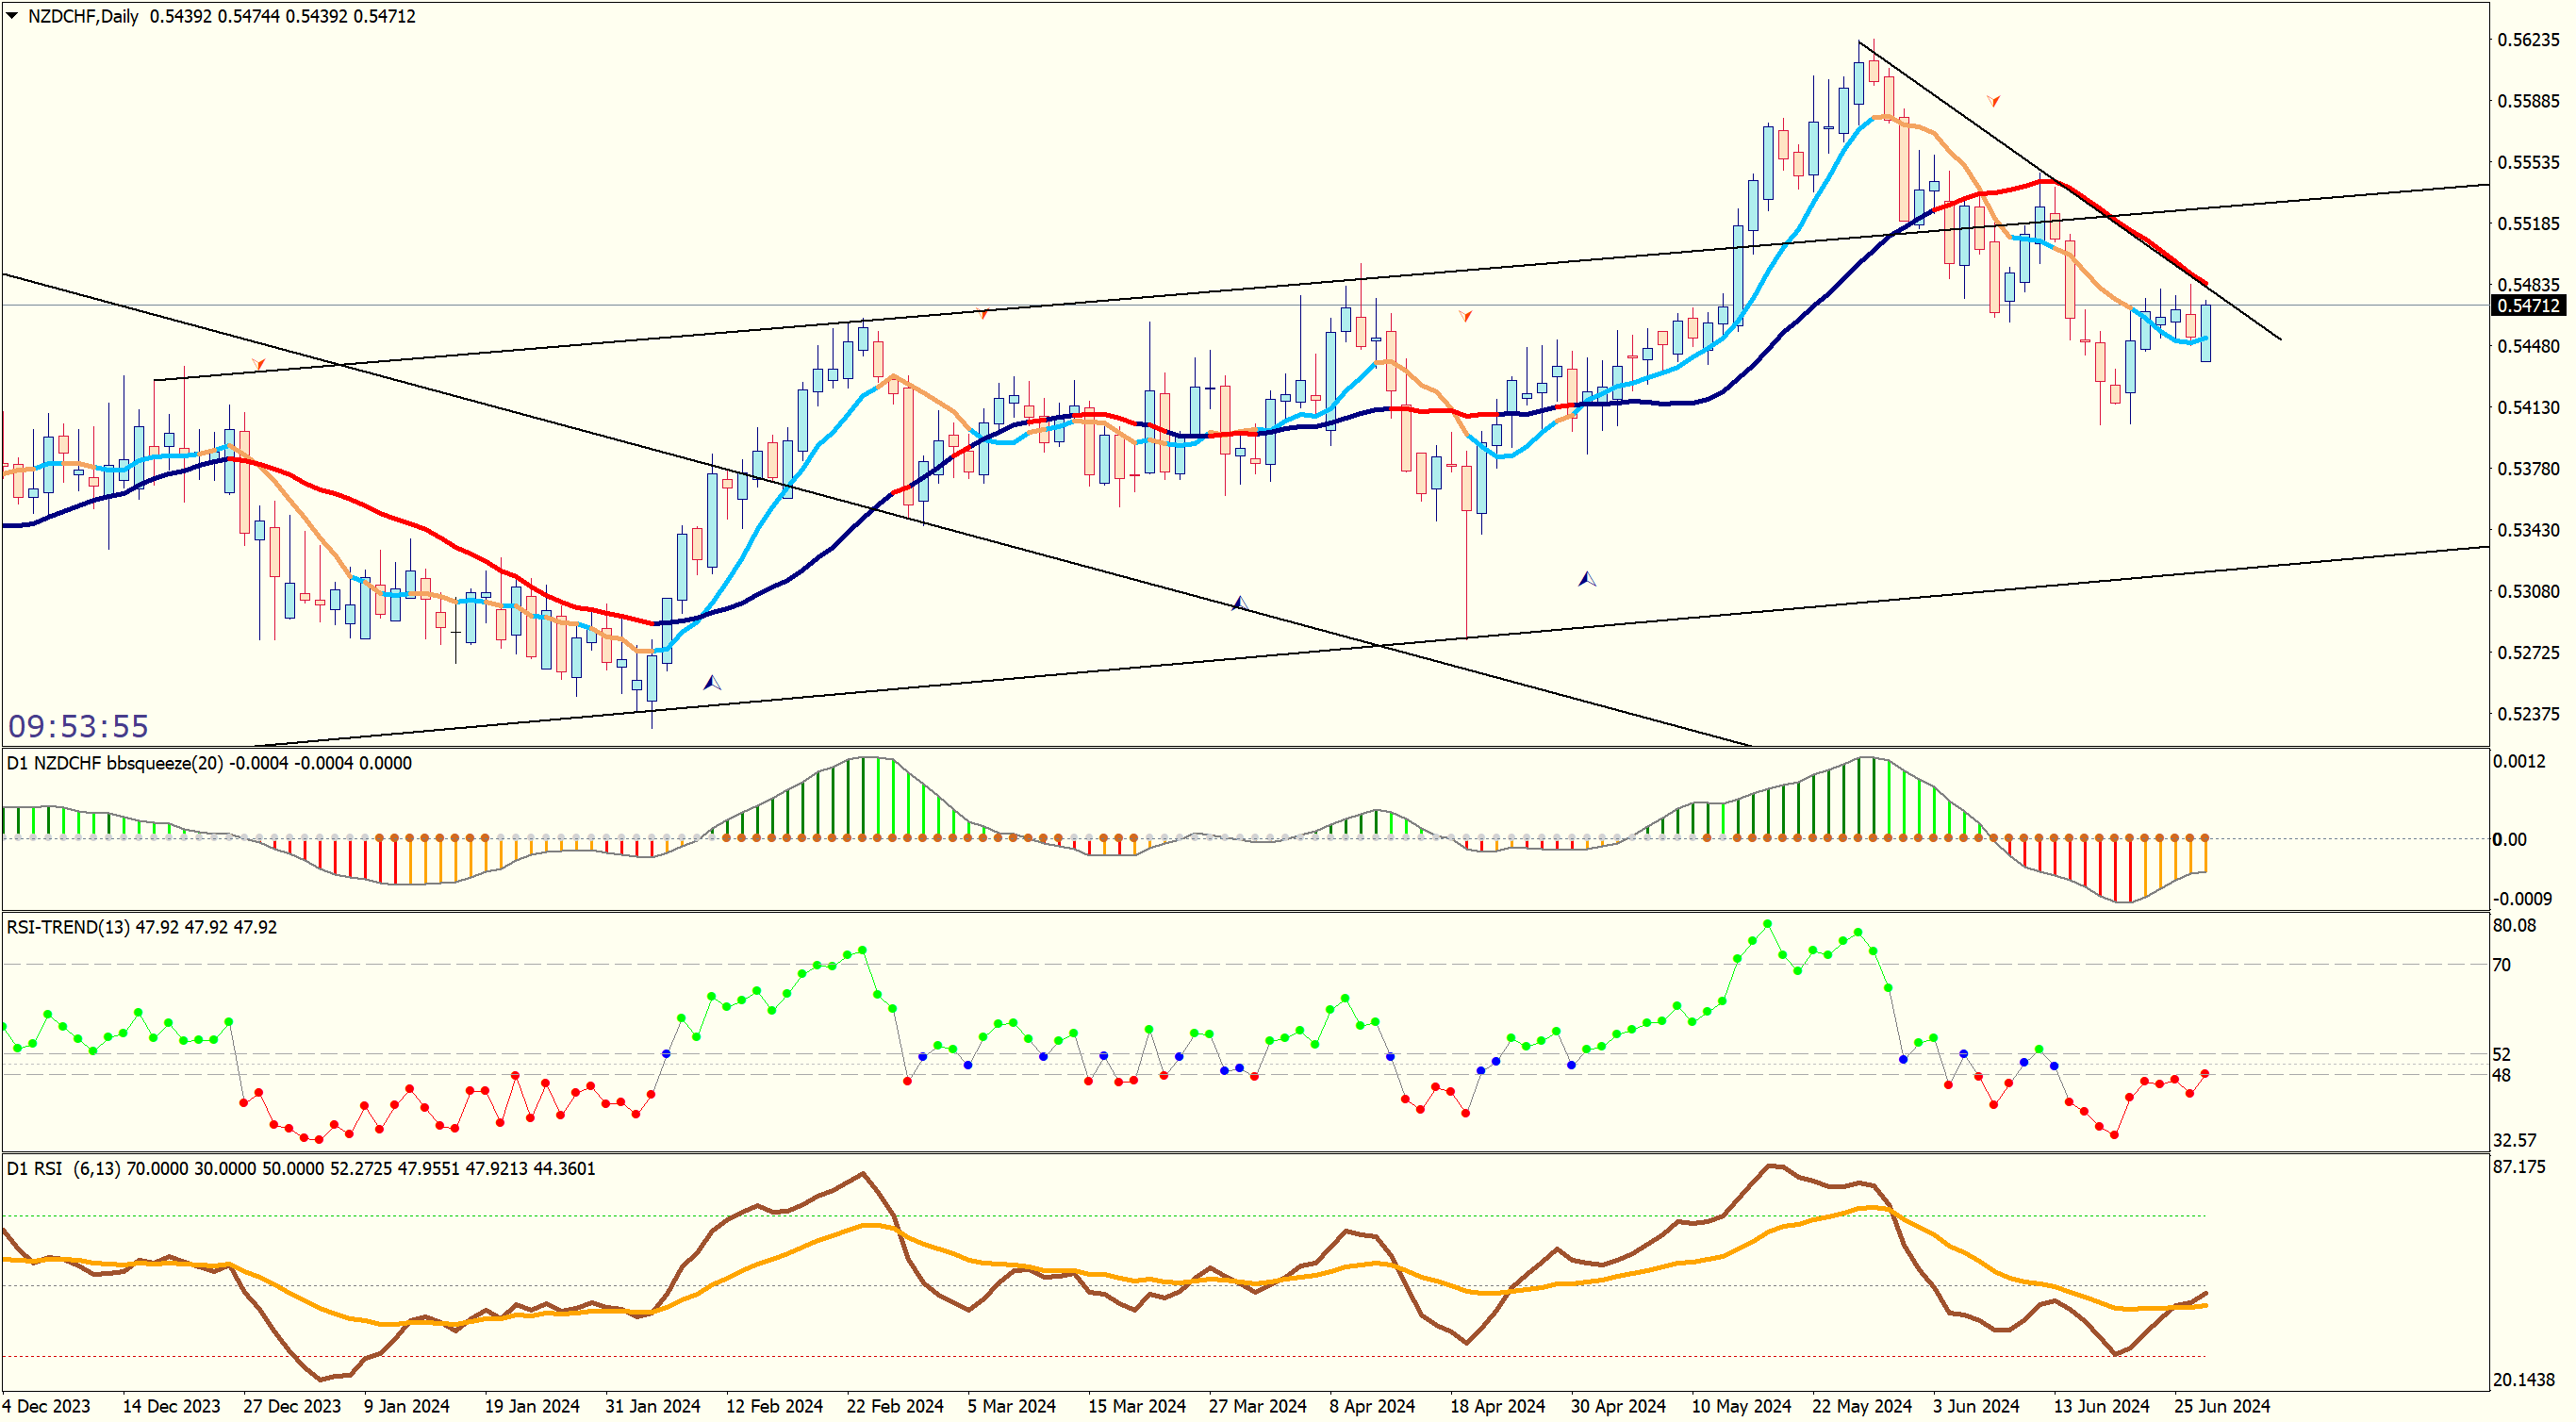Click the 0.00 level label on bbsqueeze scale
This screenshot has height=1422, width=2576.
[2509, 839]
